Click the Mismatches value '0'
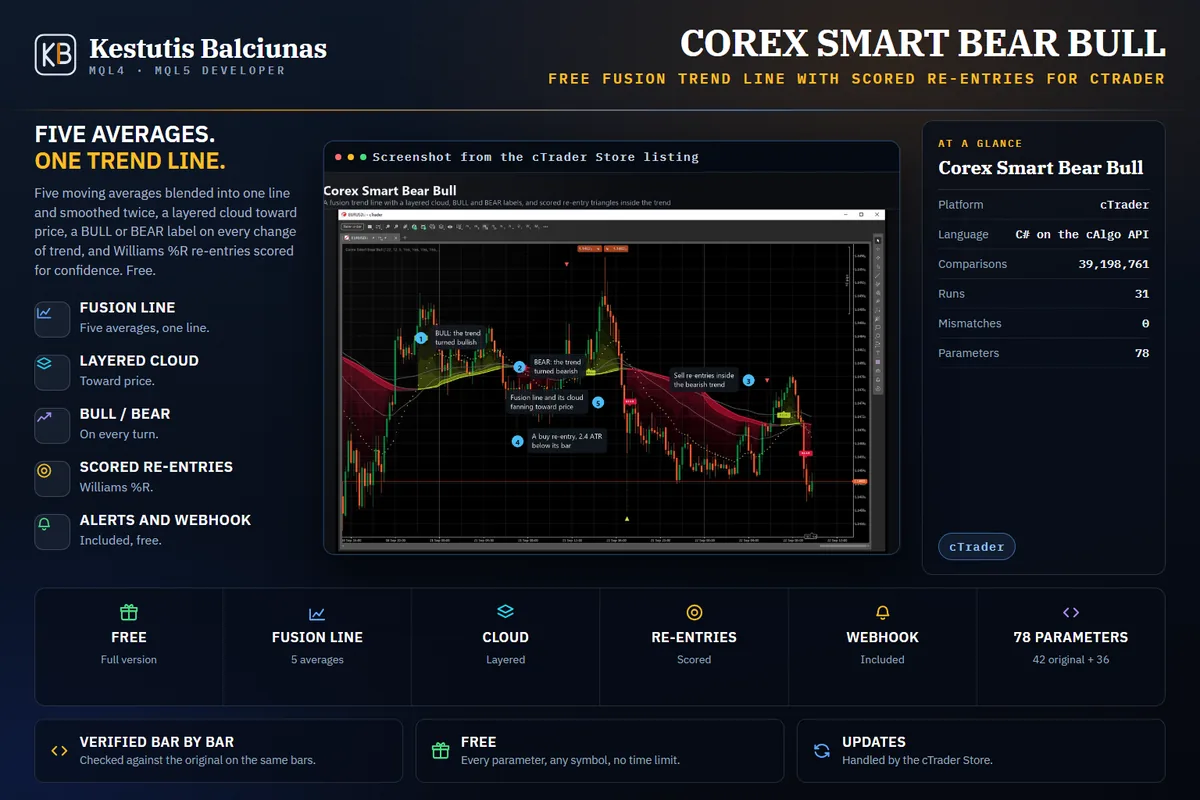The image size is (1200, 800). [x=1146, y=323]
